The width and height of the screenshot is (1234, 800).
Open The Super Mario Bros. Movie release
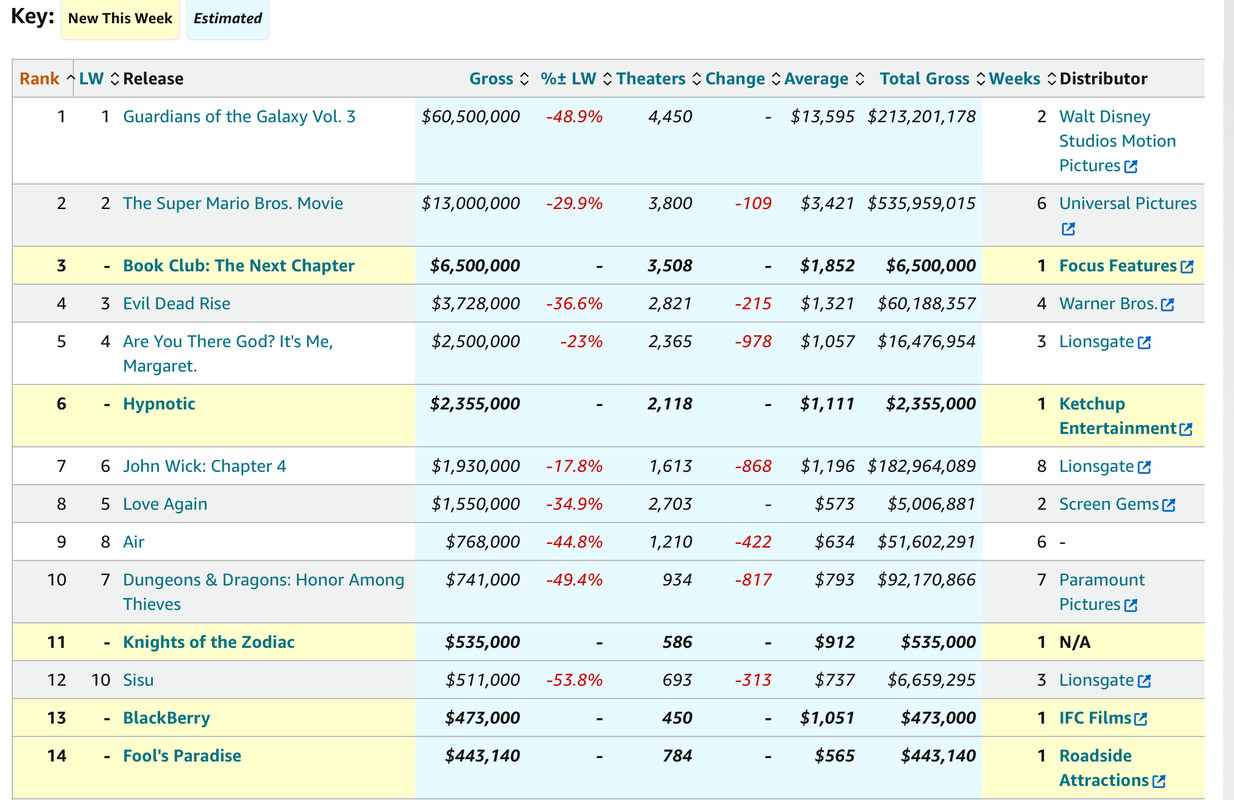coord(233,204)
